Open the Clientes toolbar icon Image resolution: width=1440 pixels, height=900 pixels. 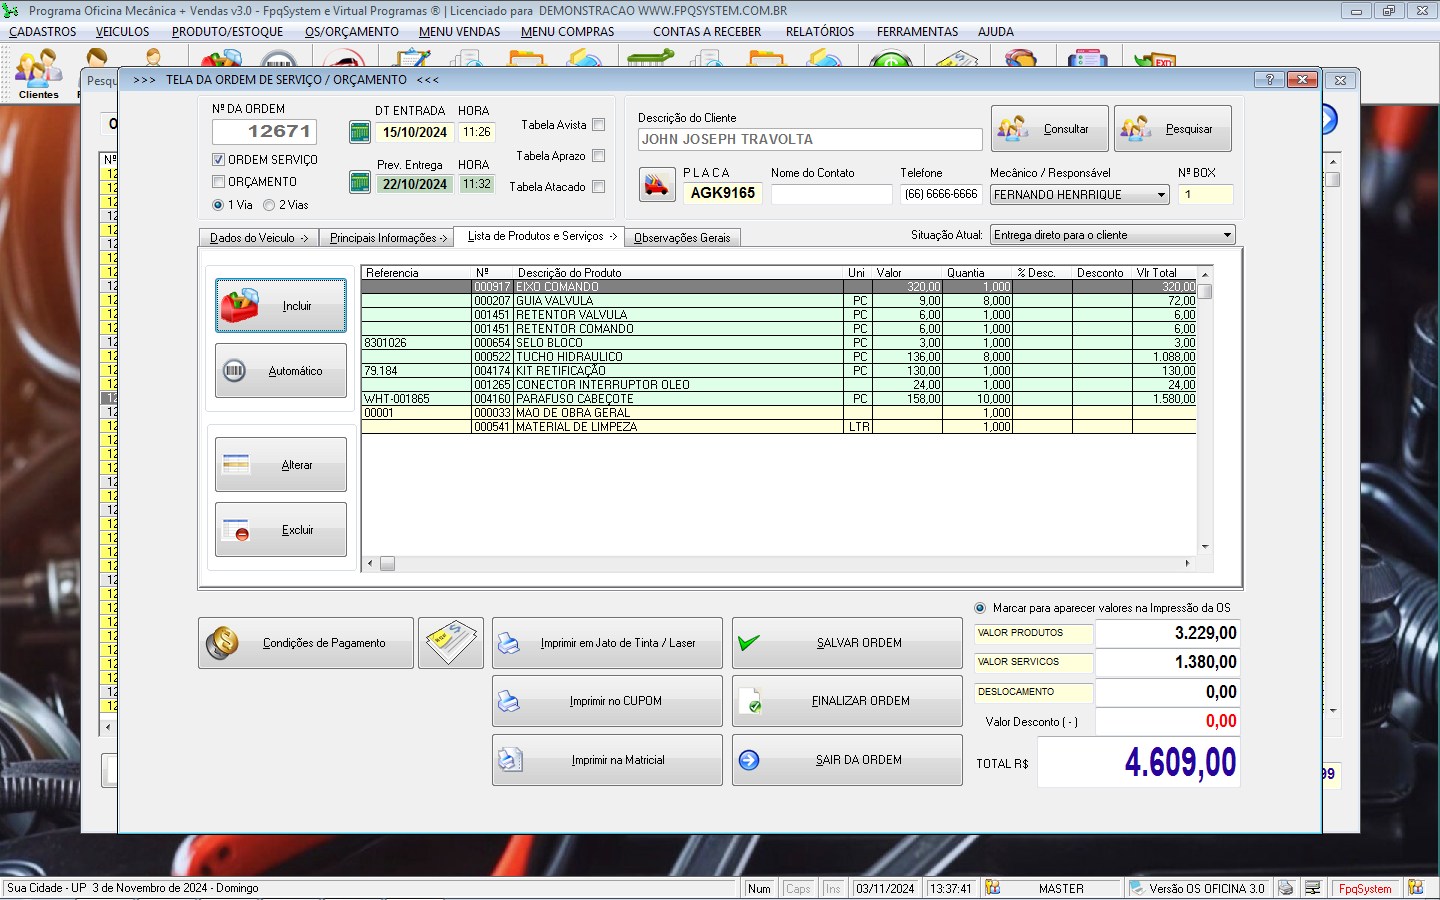click(x=38, y=74)
